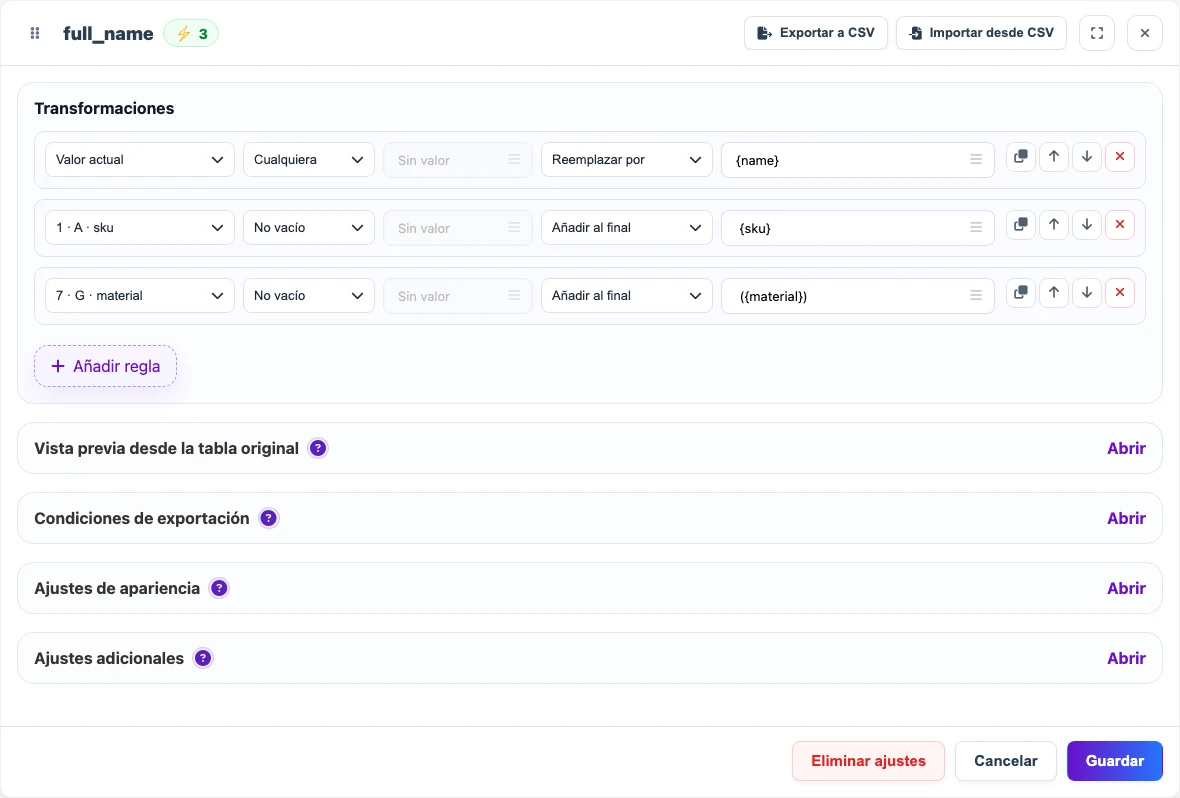Open No vacío dropdown in sku row
Viewport: 1180px width, 798px height.
coord(309,227)
